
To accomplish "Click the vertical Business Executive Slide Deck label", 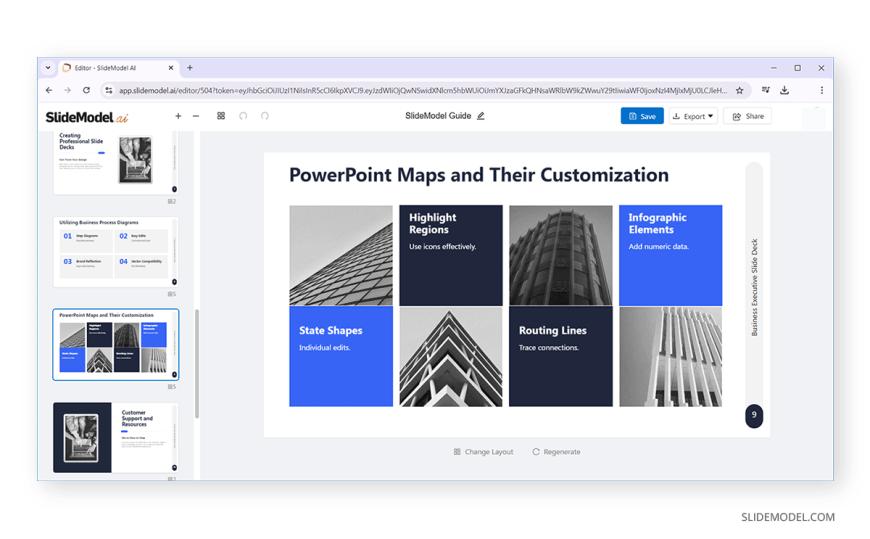I will 754,288.
